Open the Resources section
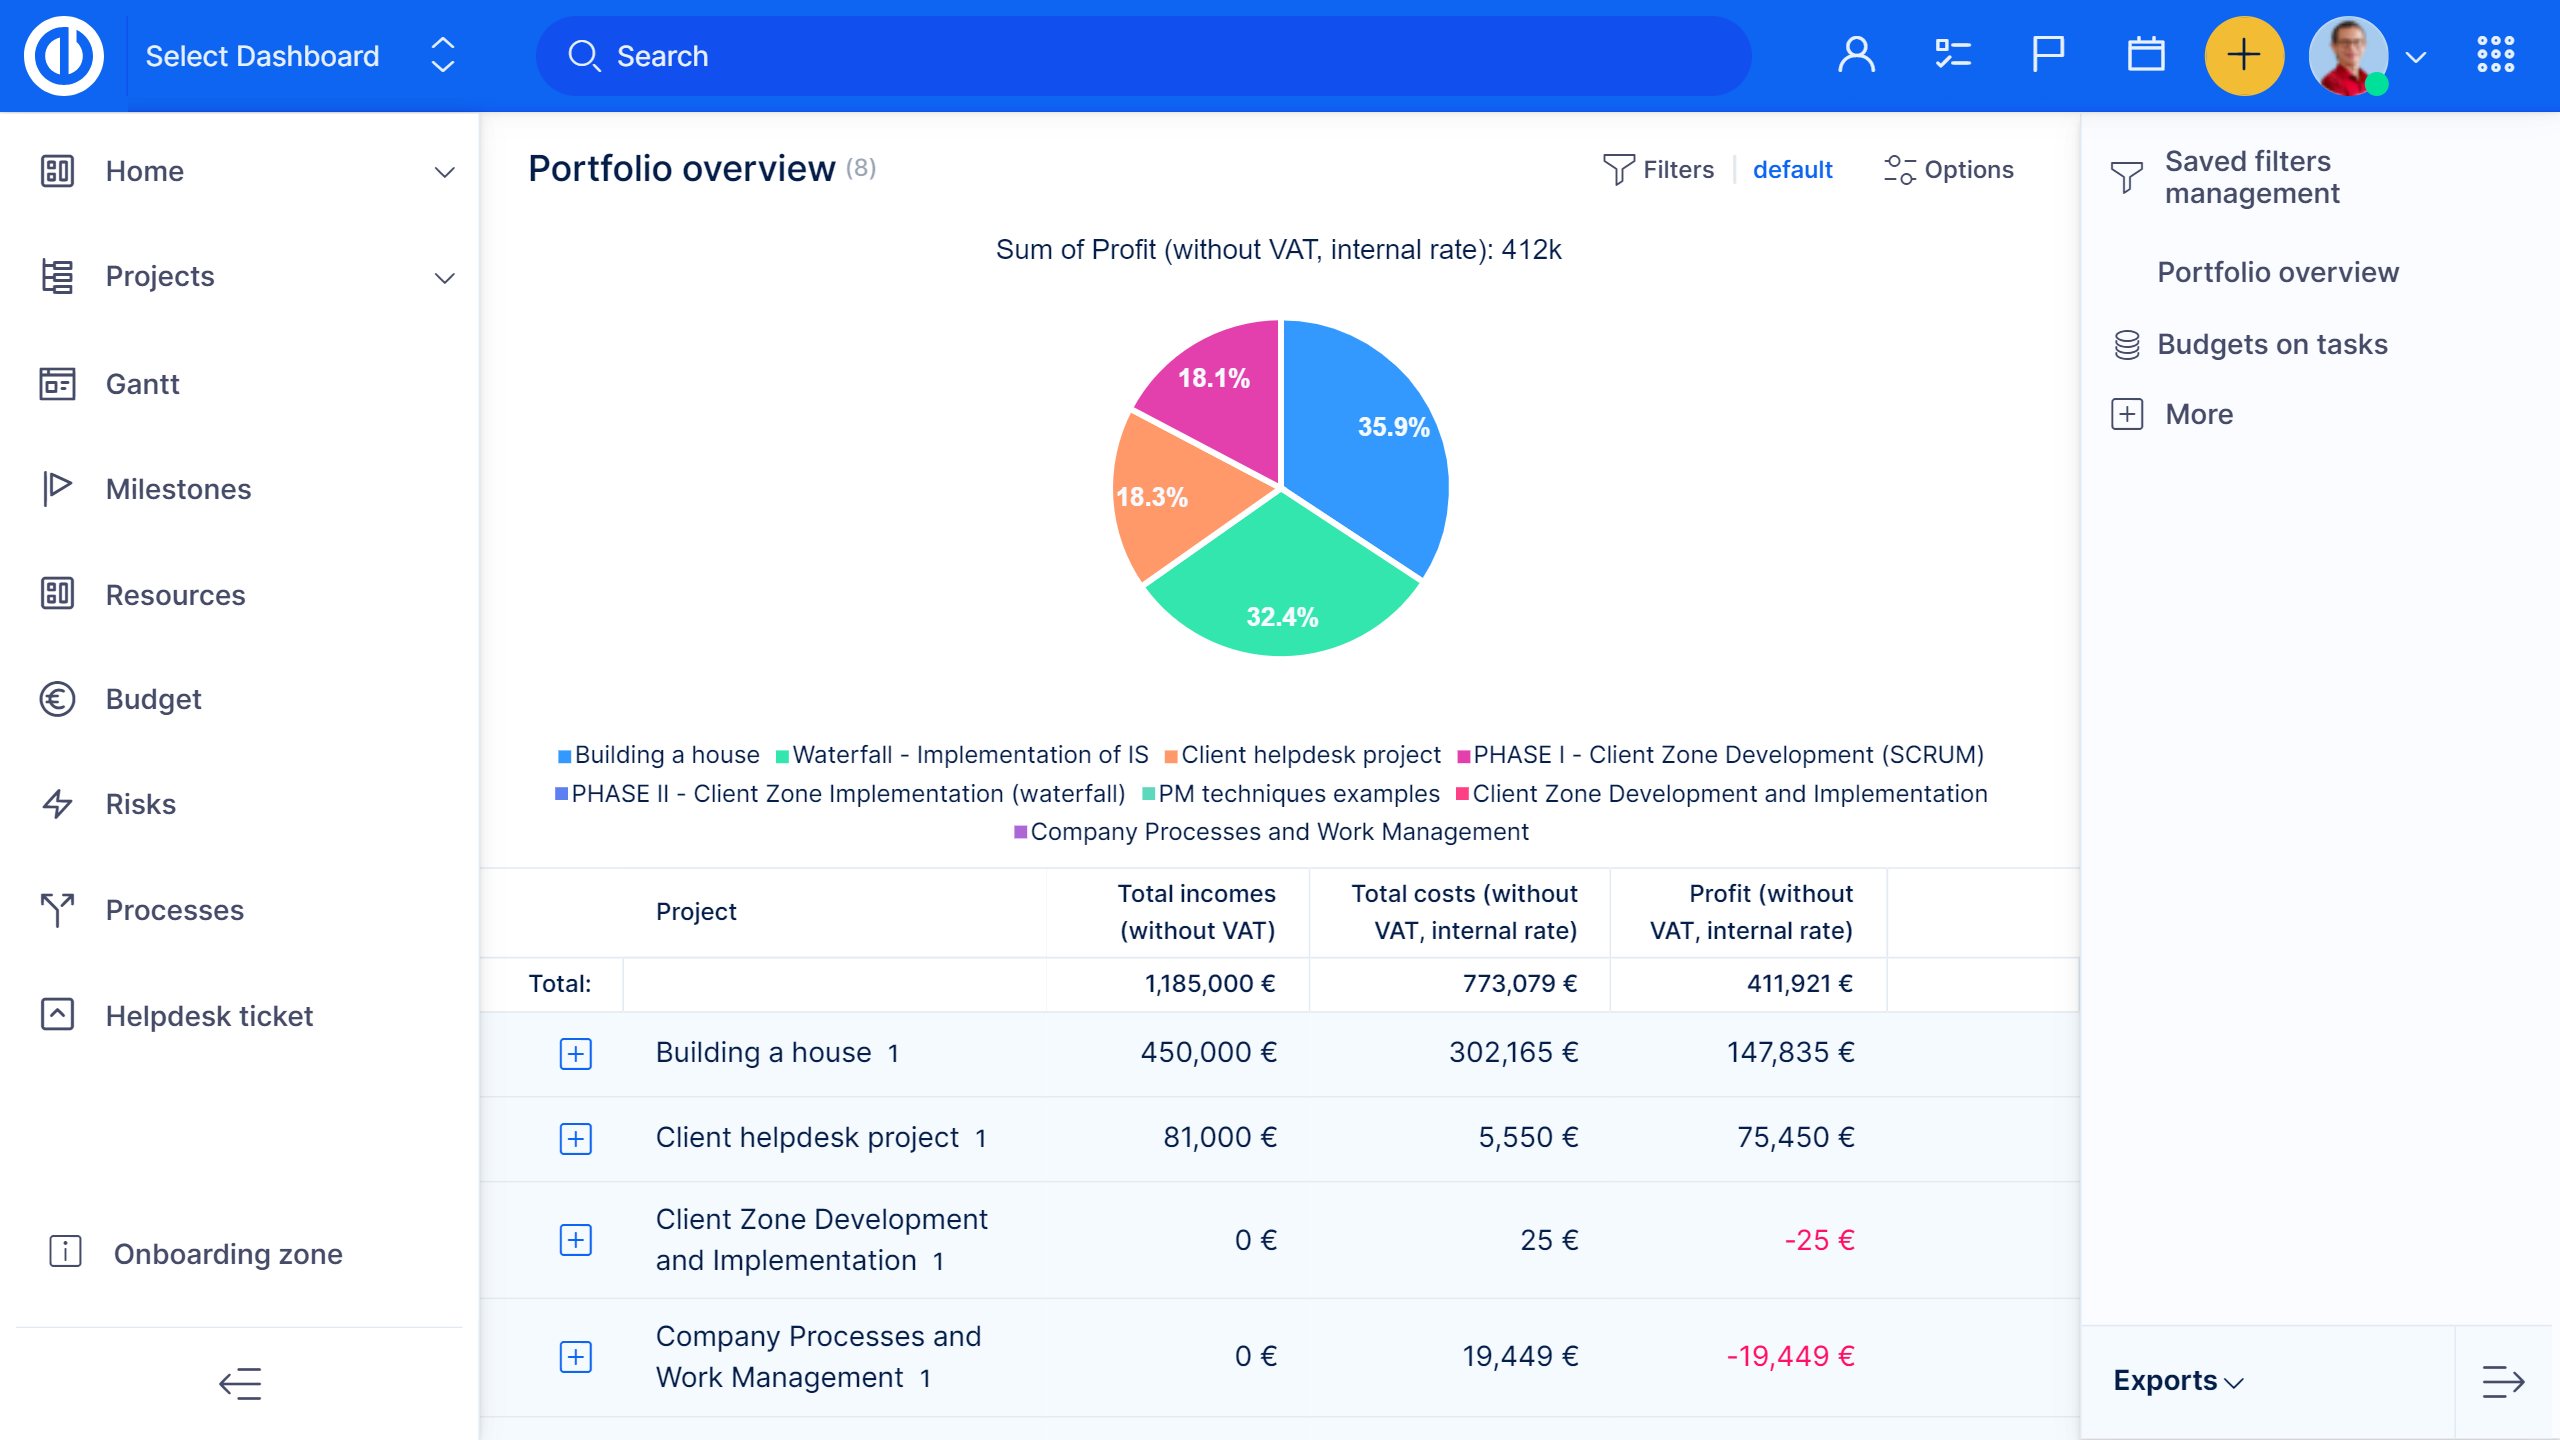 (x=174, y=594)
